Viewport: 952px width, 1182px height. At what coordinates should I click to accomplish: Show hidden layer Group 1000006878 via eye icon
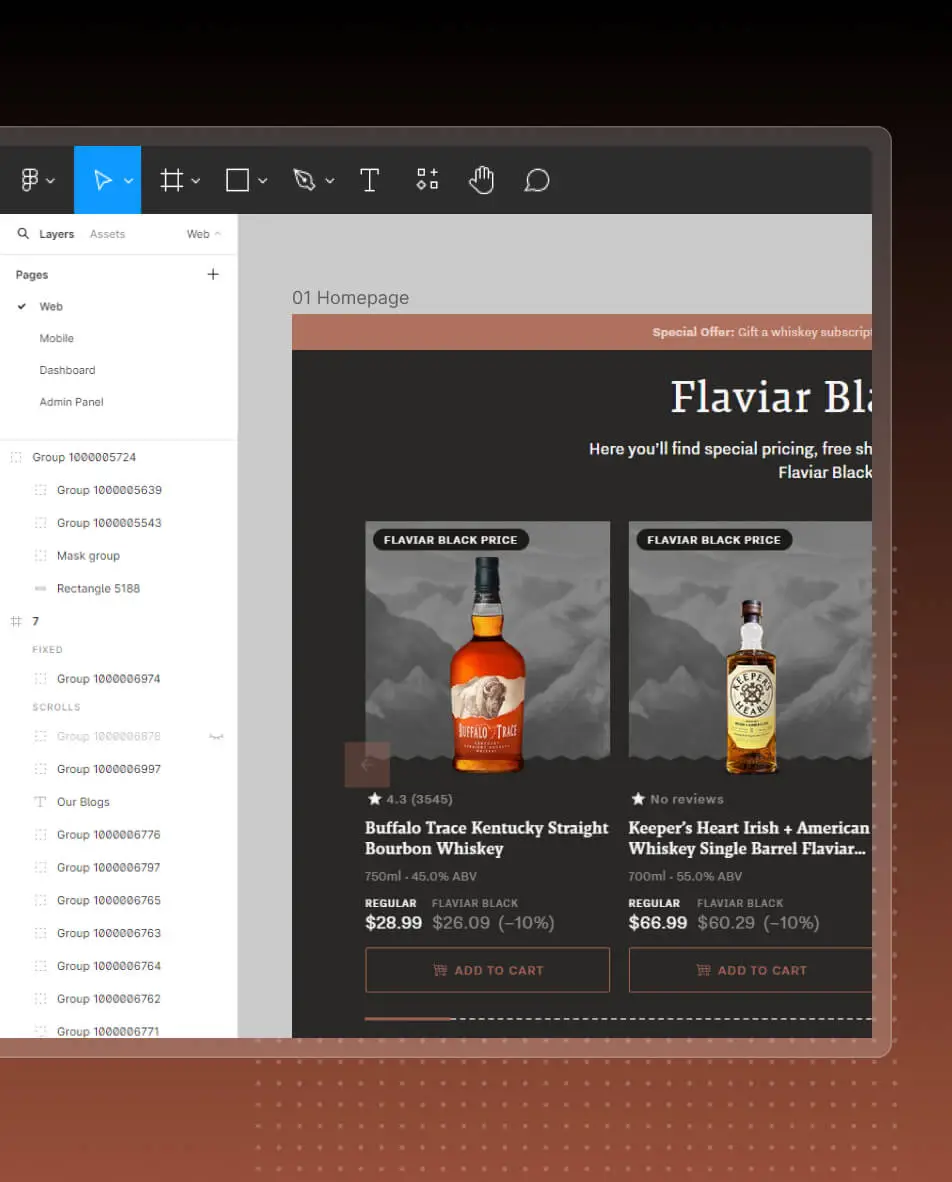click(x=216, y=736)
